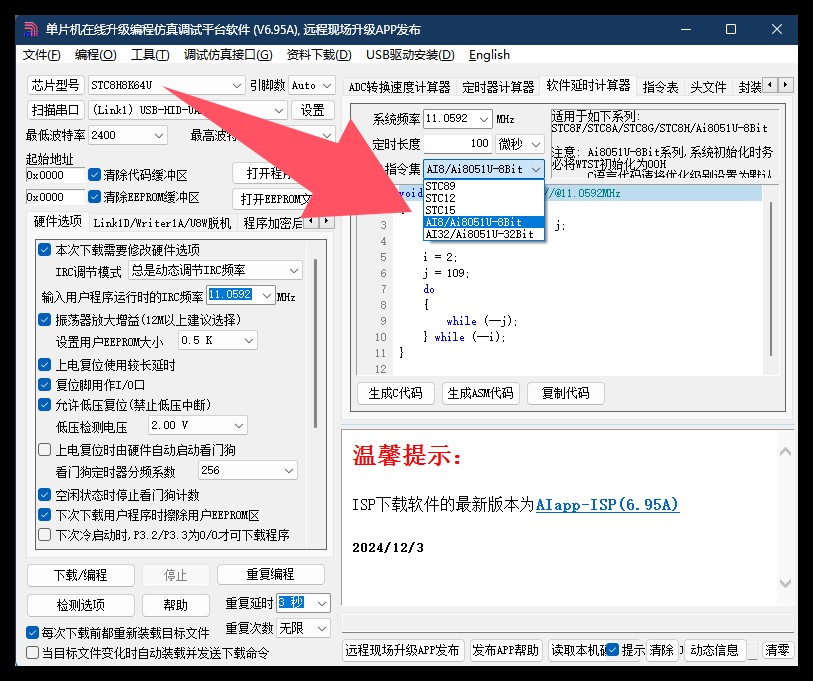The height and width of the screenshot is (681, 813).
Task: Open 低压检测电压 2.00 V dropdown
Action: (x=198, y=425)
